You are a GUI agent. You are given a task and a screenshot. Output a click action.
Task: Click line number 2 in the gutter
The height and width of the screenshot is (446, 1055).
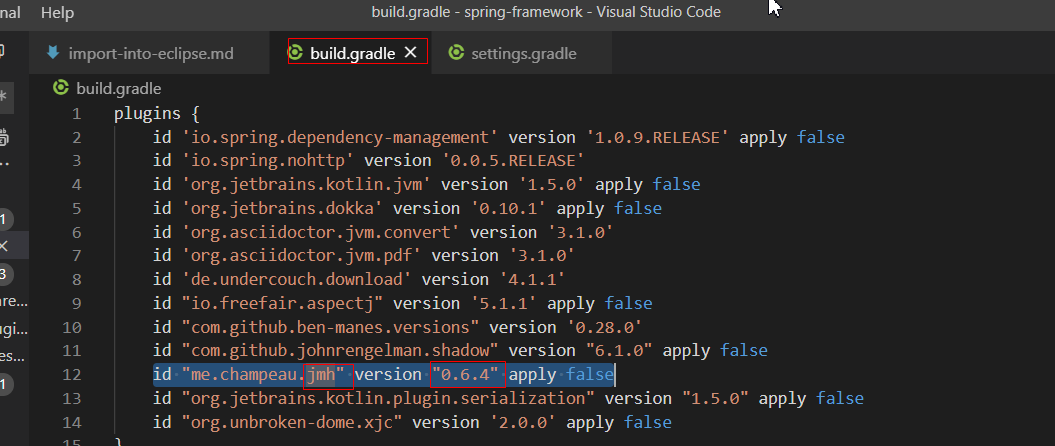click(77, 137)
